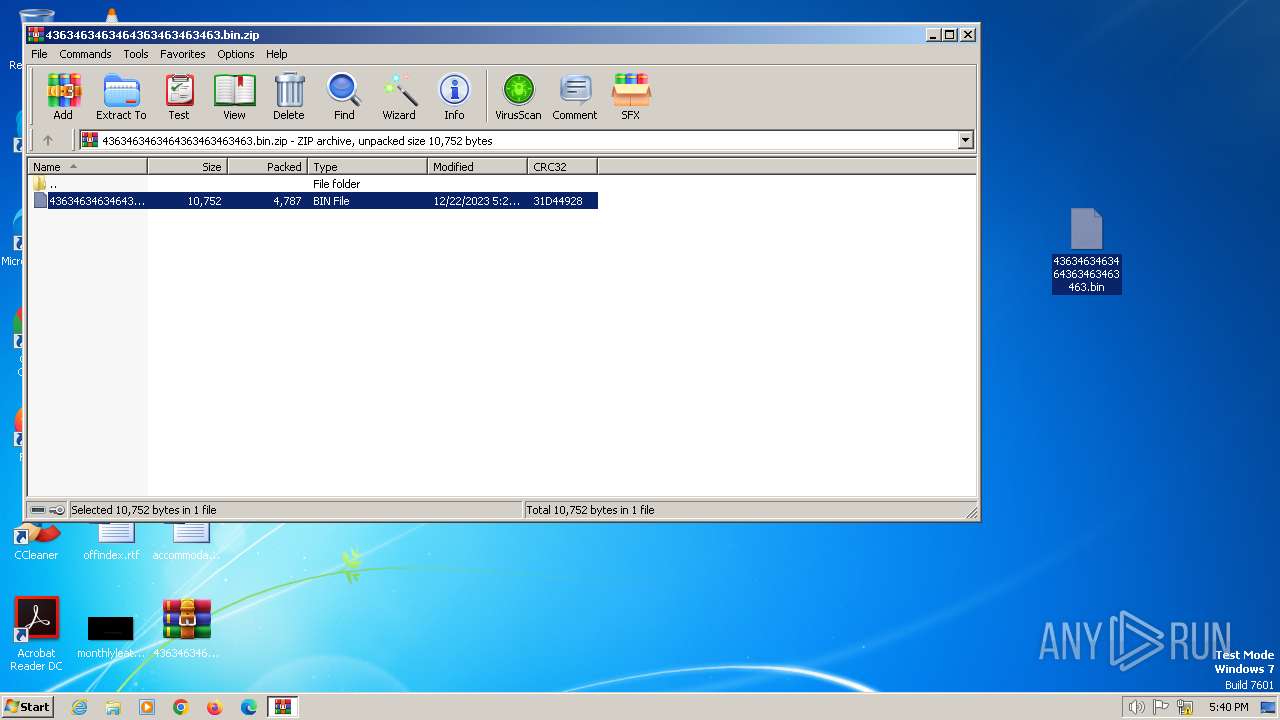Open the View toolbar icon

pyautogui.click(x=234, y=97)
